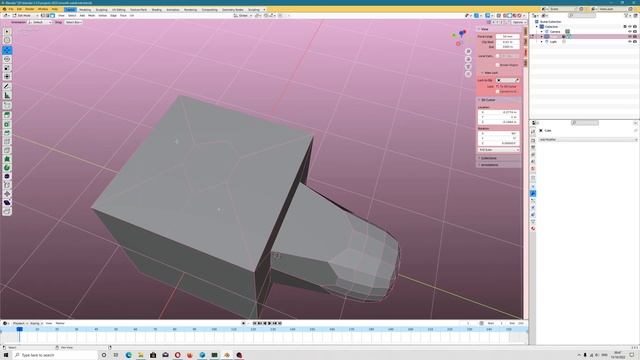Image resolution: width=640 pixels, height=360 pixels.
Task: Open the Modifiers wrench tab in Properties
Action: point(533,193)
